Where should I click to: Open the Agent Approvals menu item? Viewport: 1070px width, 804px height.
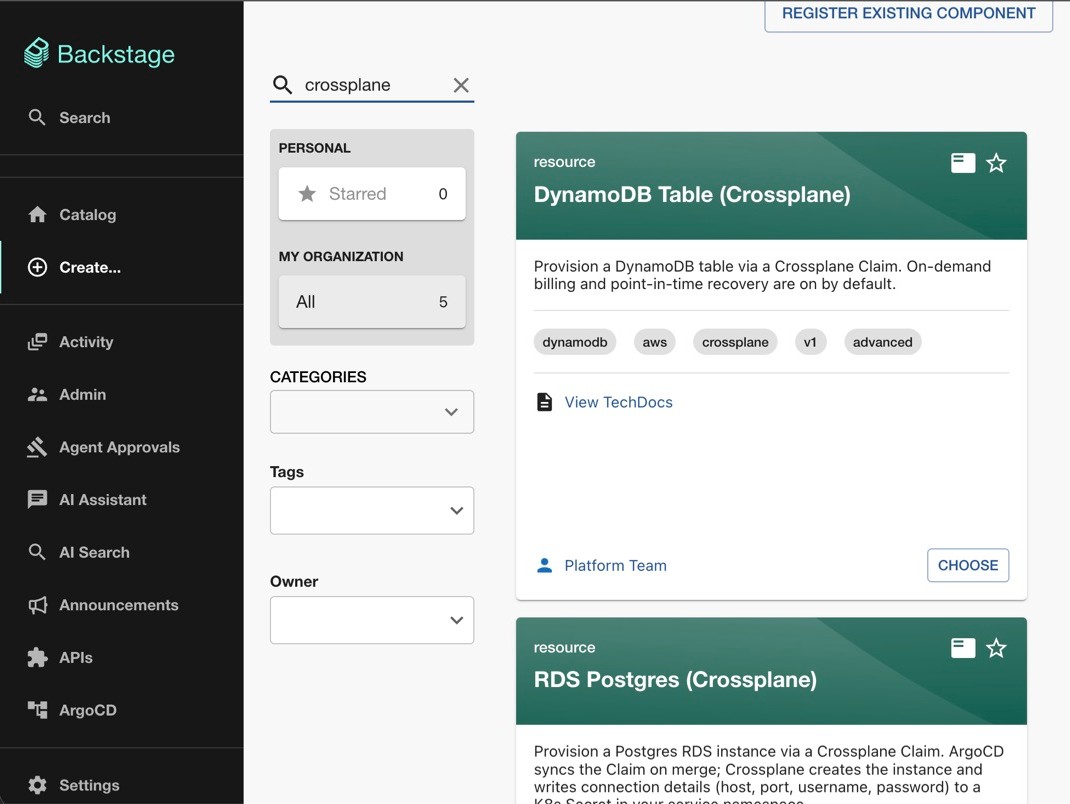pos(121,447)
